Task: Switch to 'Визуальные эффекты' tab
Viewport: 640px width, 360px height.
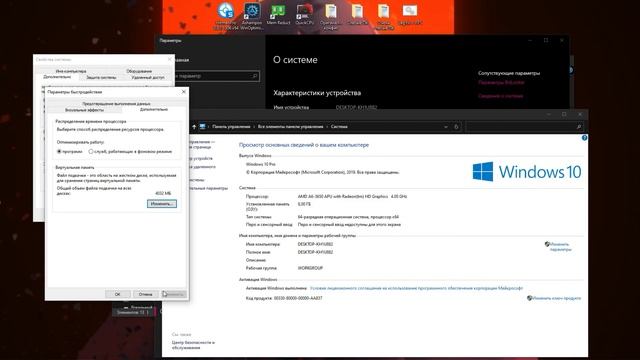Action: (84, 110)
